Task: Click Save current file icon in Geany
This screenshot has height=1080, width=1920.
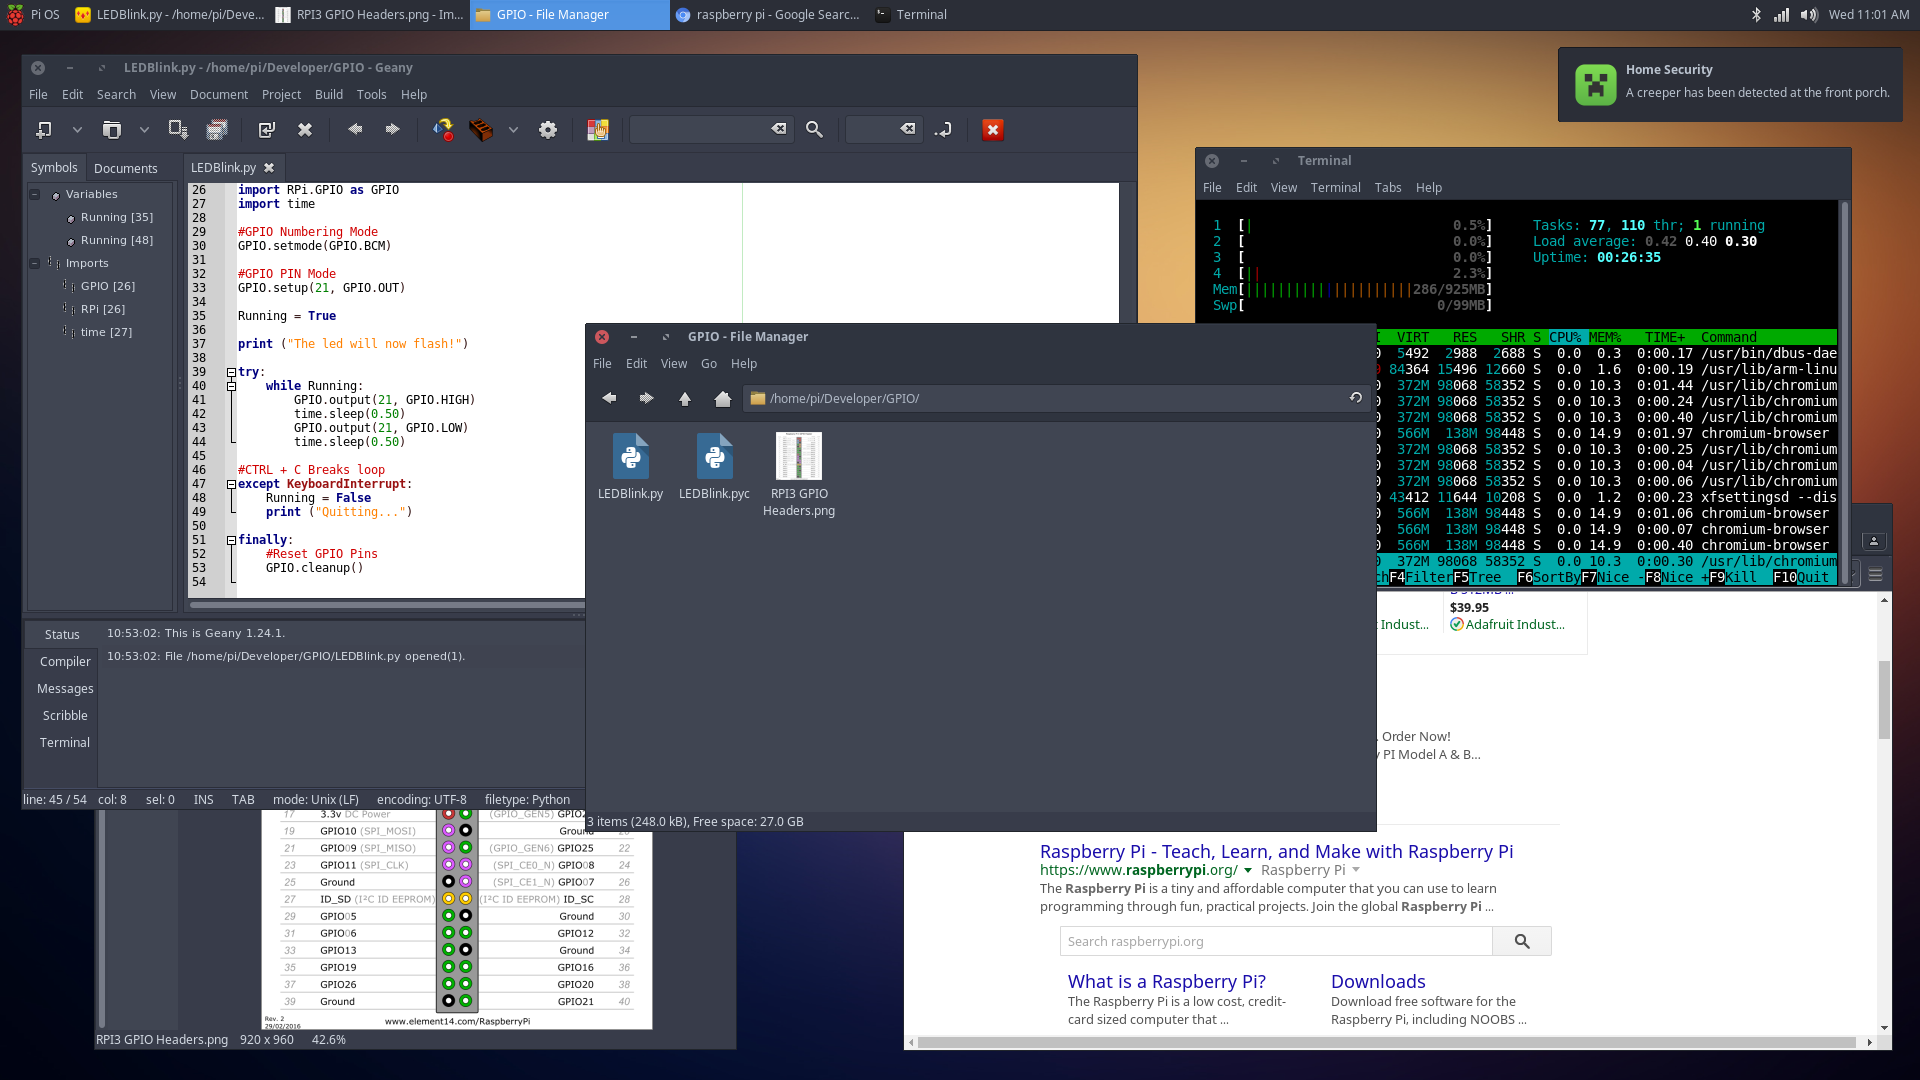Action: click(178, 130)
